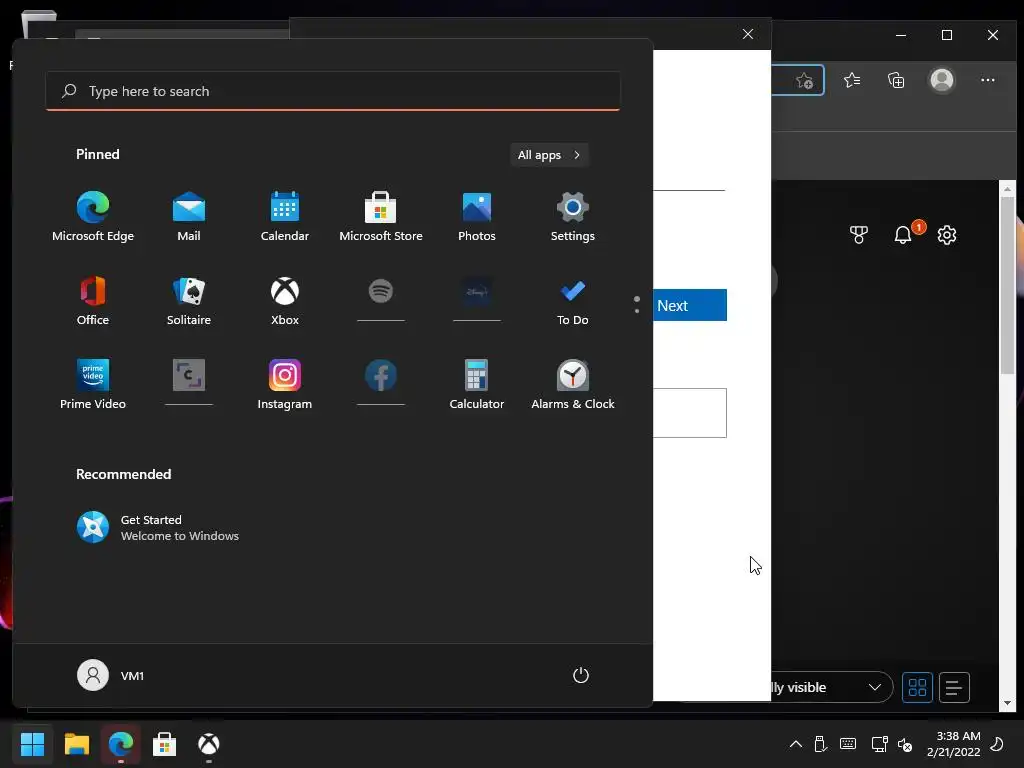Launch the Office app
This screenshot has width=1024, height=768.
(x=93, y=301)
